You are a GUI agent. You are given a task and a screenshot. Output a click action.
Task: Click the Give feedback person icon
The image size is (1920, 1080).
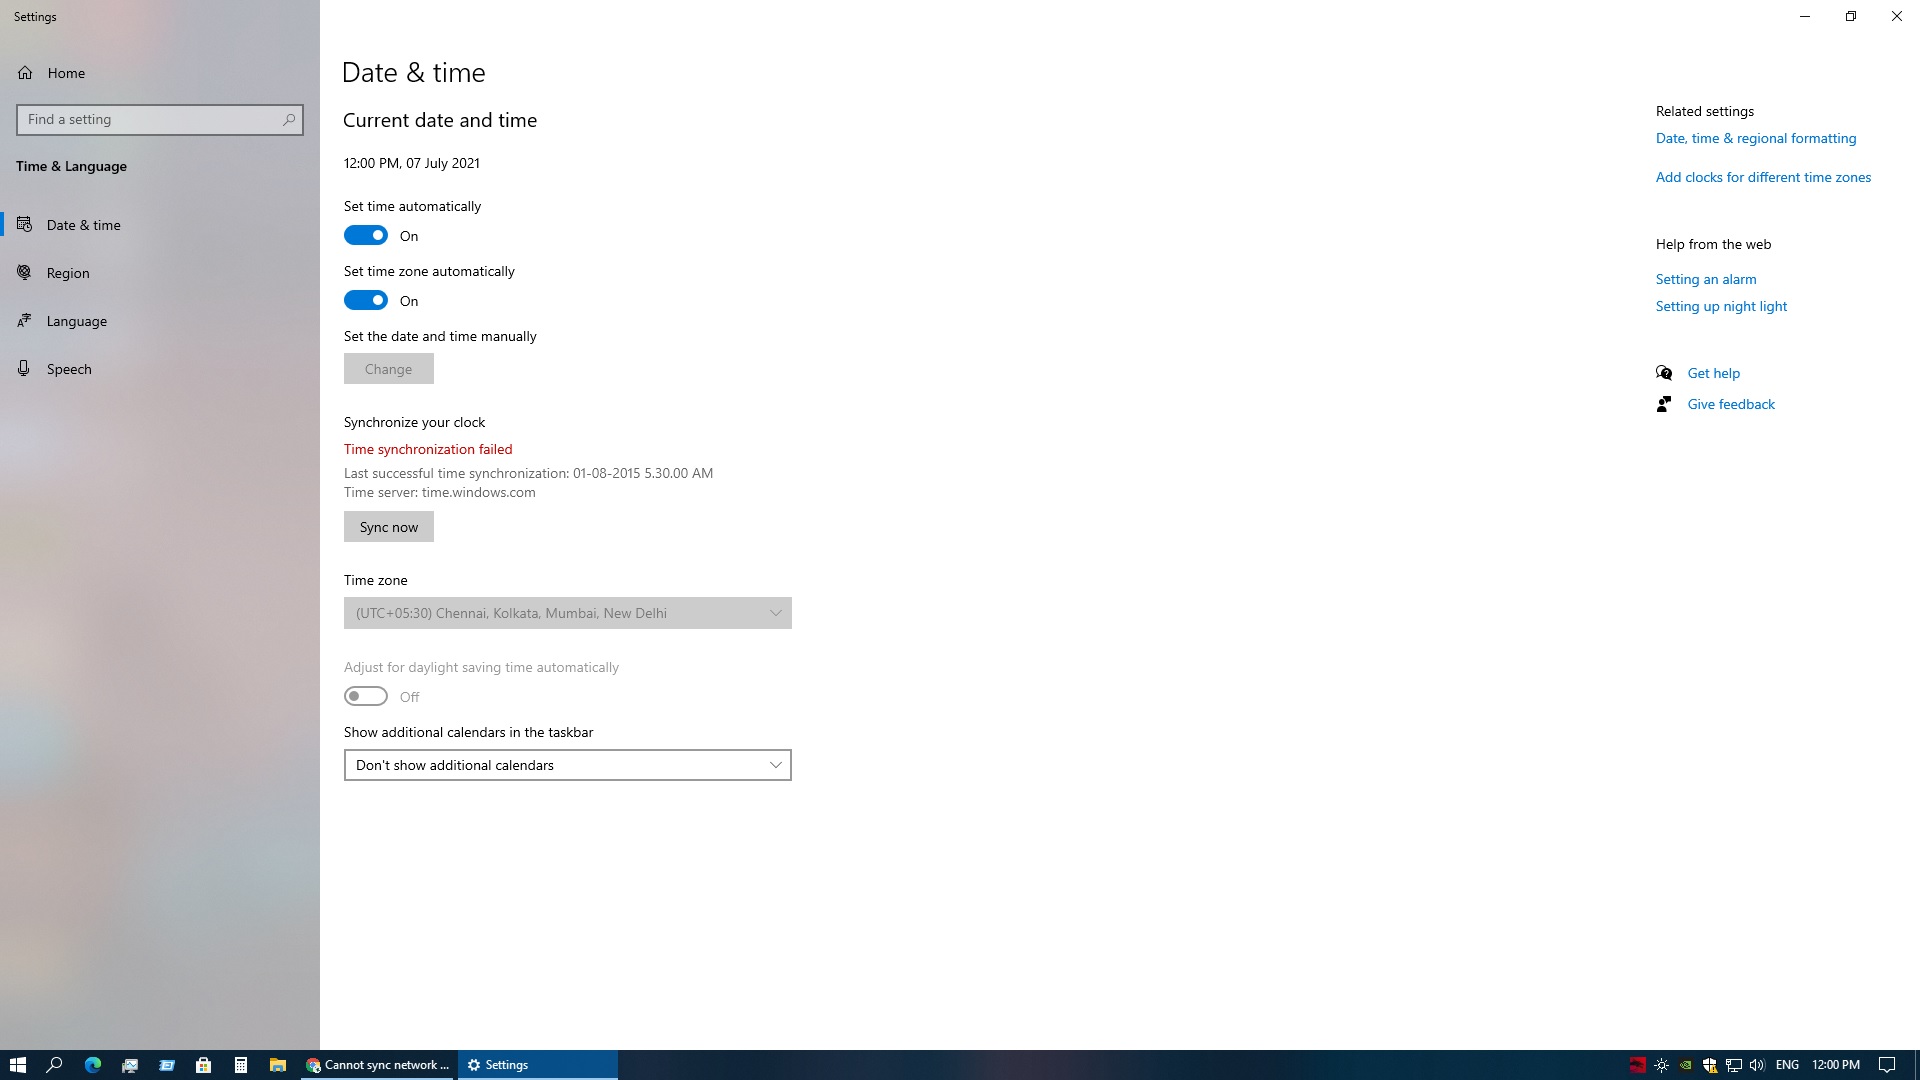1664,404
